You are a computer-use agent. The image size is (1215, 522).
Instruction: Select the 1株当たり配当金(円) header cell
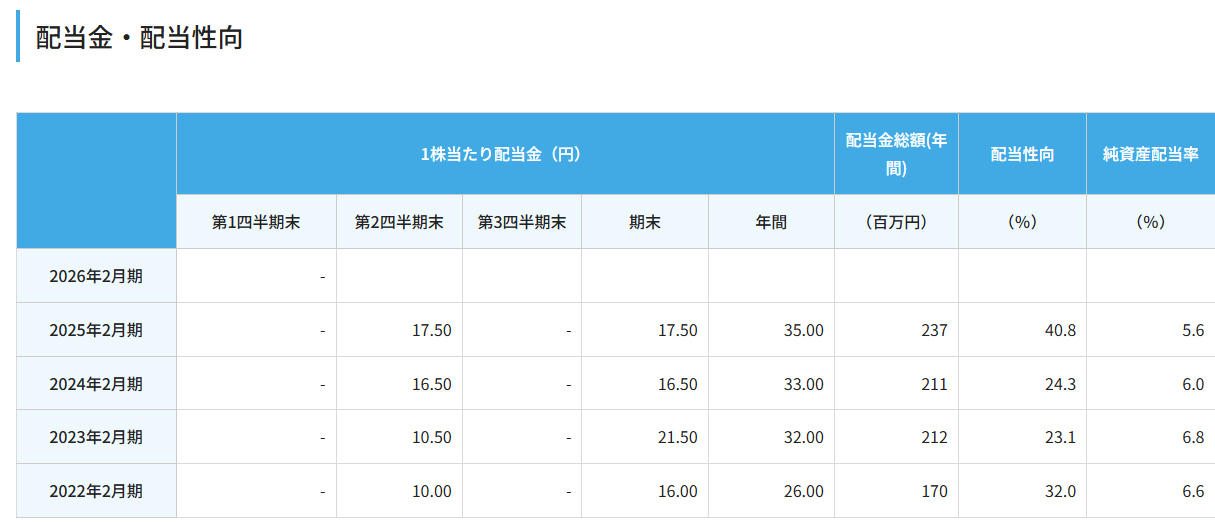tap(505, 154)
